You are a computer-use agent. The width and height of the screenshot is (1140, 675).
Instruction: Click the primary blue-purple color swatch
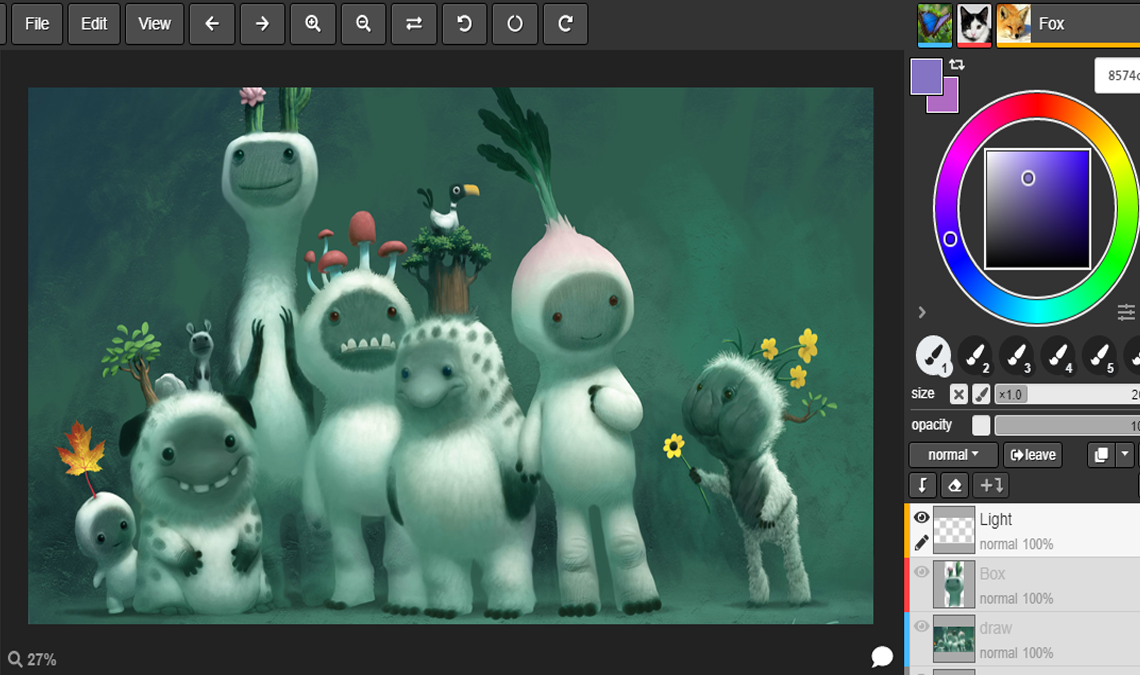coord(926,76)
